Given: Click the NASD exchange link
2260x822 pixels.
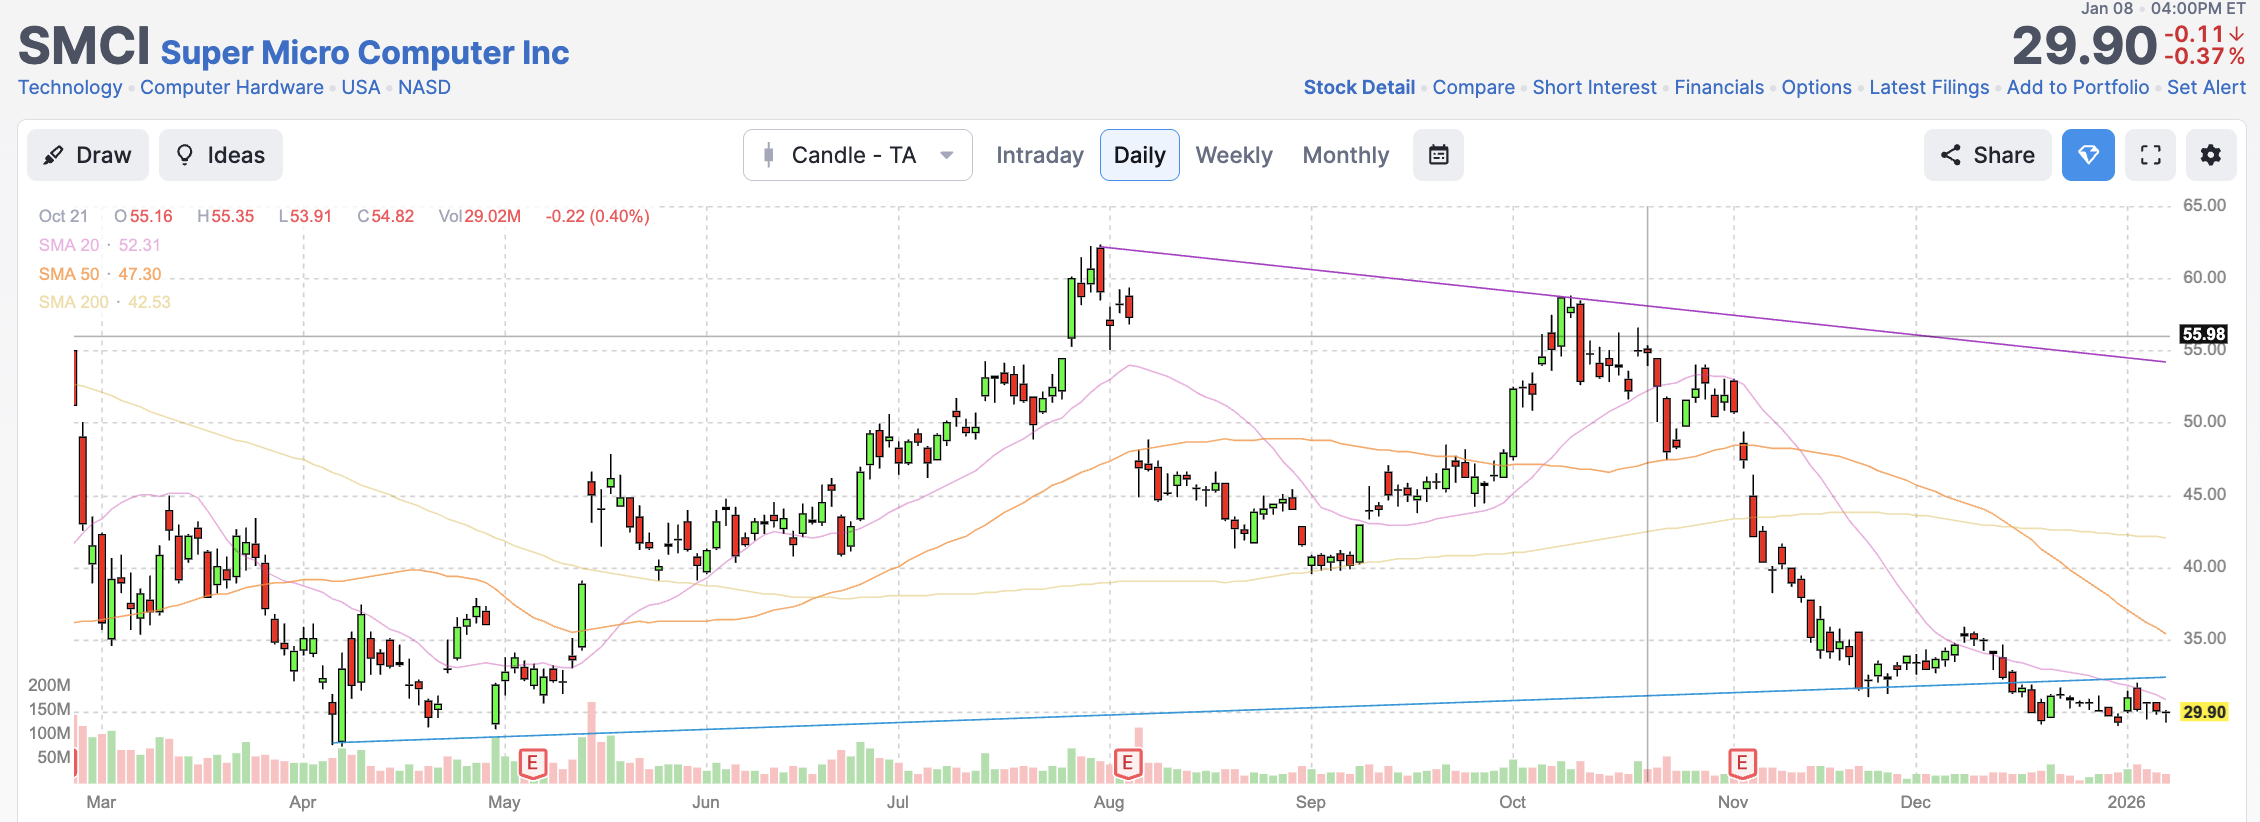Looking at the screenshot, I should coord(424,87).
